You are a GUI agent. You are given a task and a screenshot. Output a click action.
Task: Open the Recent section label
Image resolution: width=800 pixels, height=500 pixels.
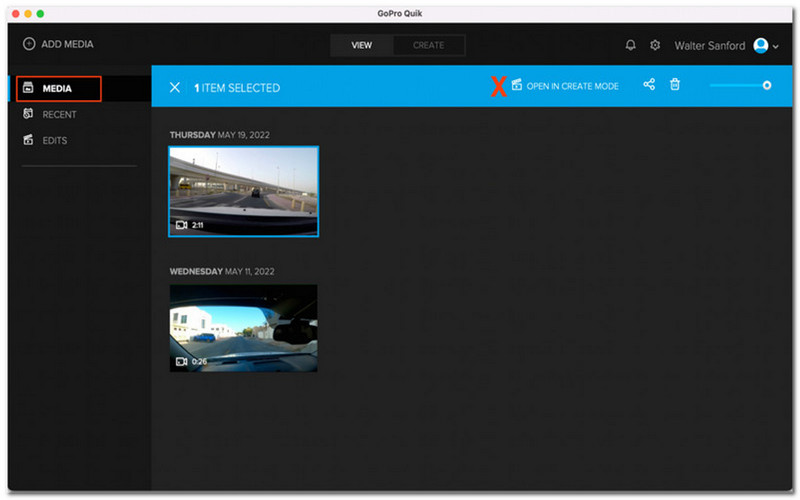click(59, 115)
